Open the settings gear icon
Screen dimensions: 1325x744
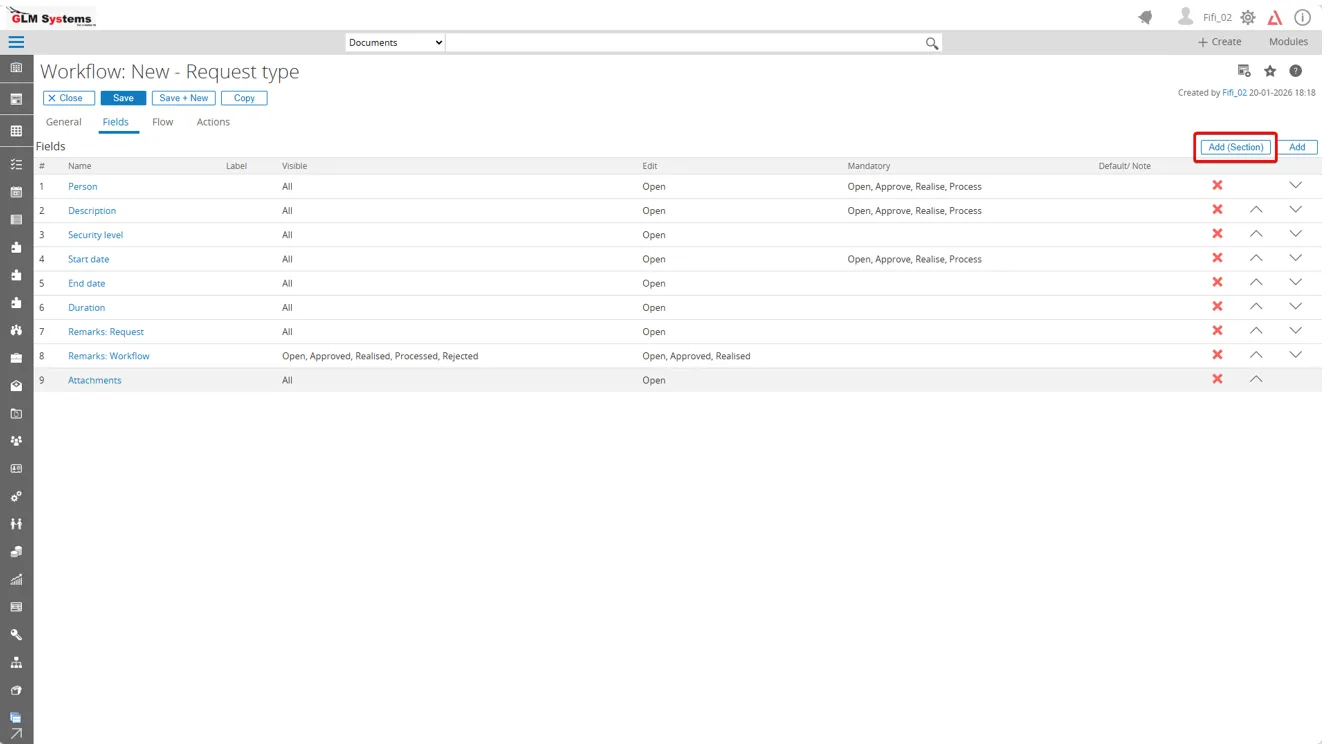point(1248,17)
